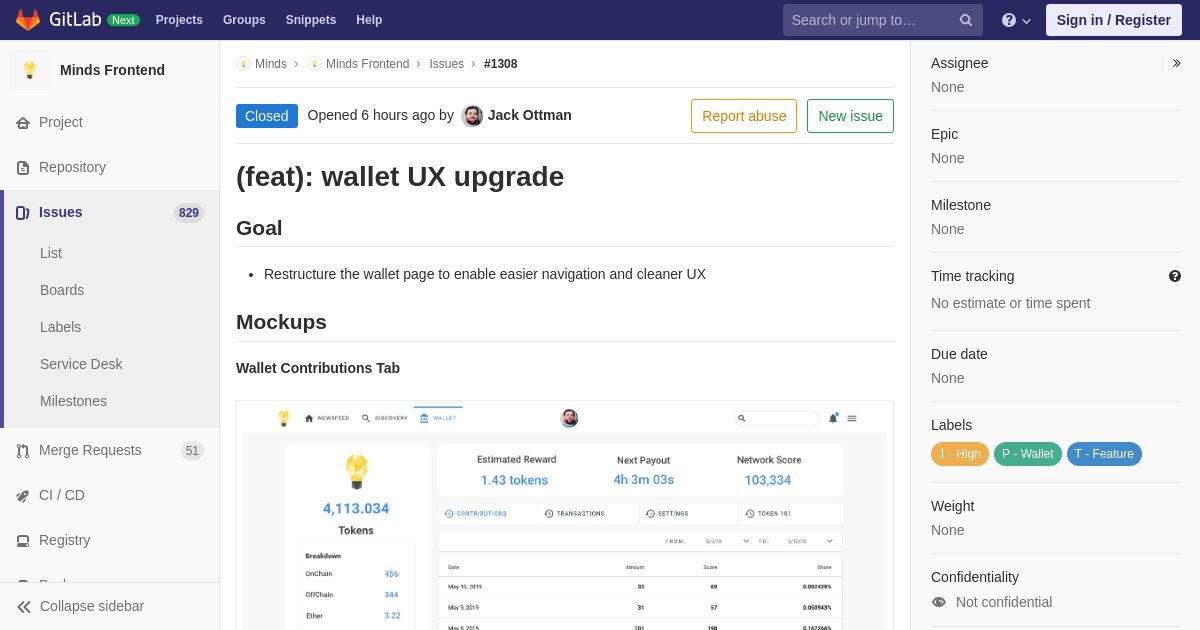
Task: Click the Next badge beside GitLab
Action: coord(123,20)
